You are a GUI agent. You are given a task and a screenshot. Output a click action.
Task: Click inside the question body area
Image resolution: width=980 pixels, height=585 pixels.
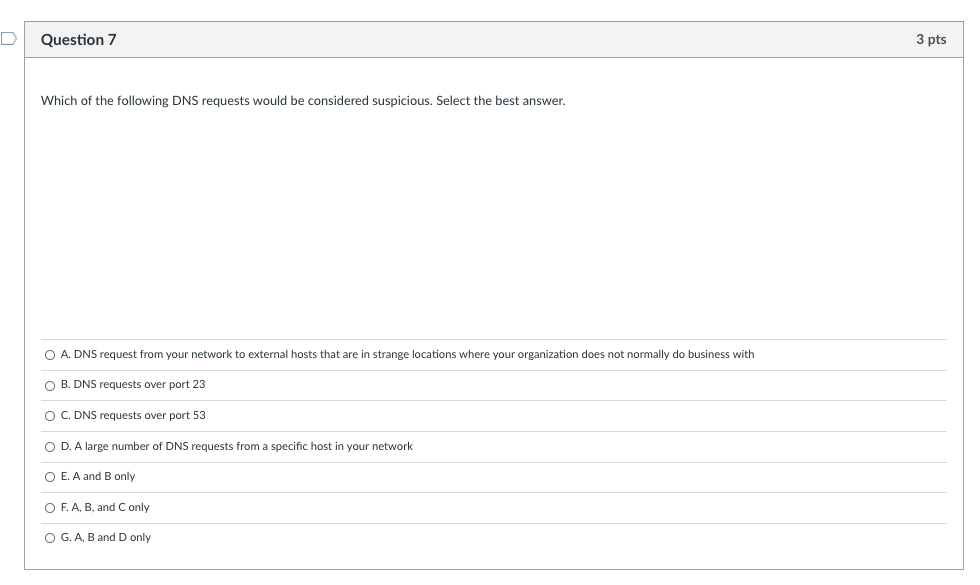pyautogui.click(x=490, y=220)
